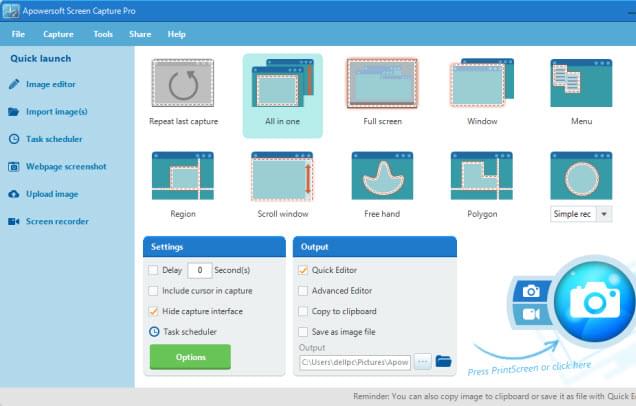Click the Settings panel header
The height and width of the screenshot is (406, 636).
(x=214, y=247)
